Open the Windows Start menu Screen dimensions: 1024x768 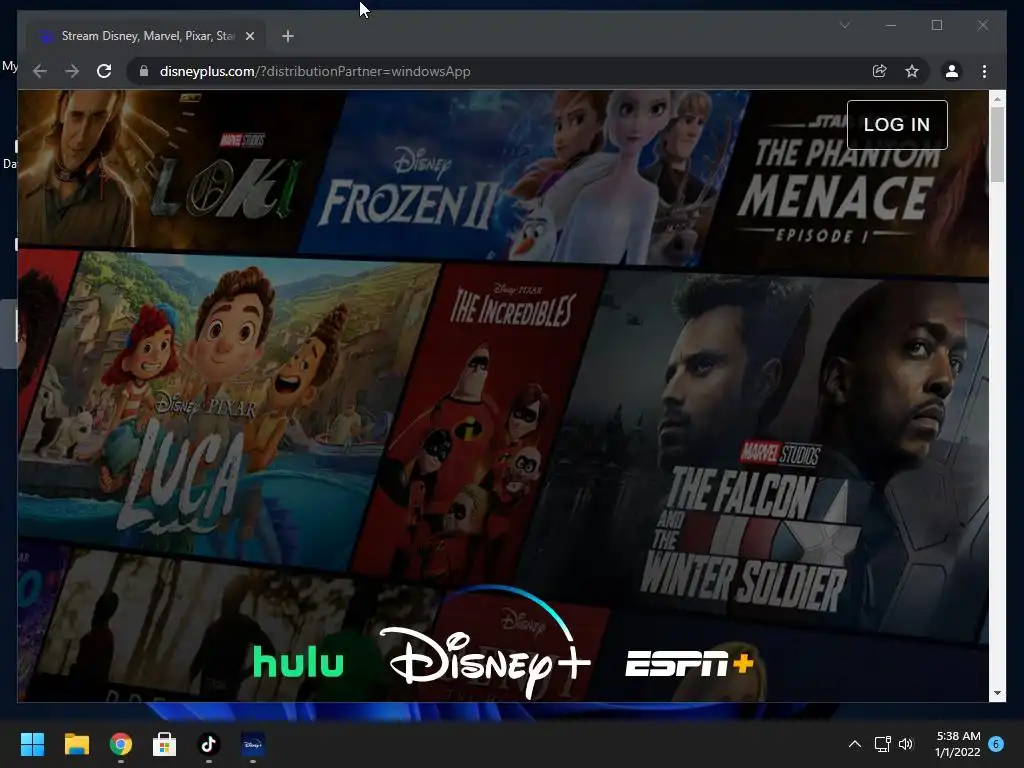click(32, 744)
